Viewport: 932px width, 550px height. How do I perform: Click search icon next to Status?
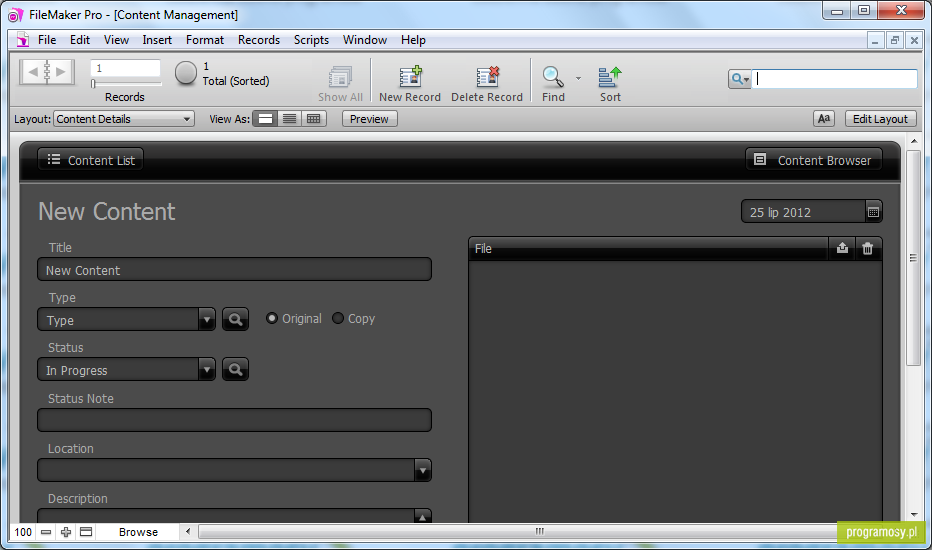(x=235, y=369)
